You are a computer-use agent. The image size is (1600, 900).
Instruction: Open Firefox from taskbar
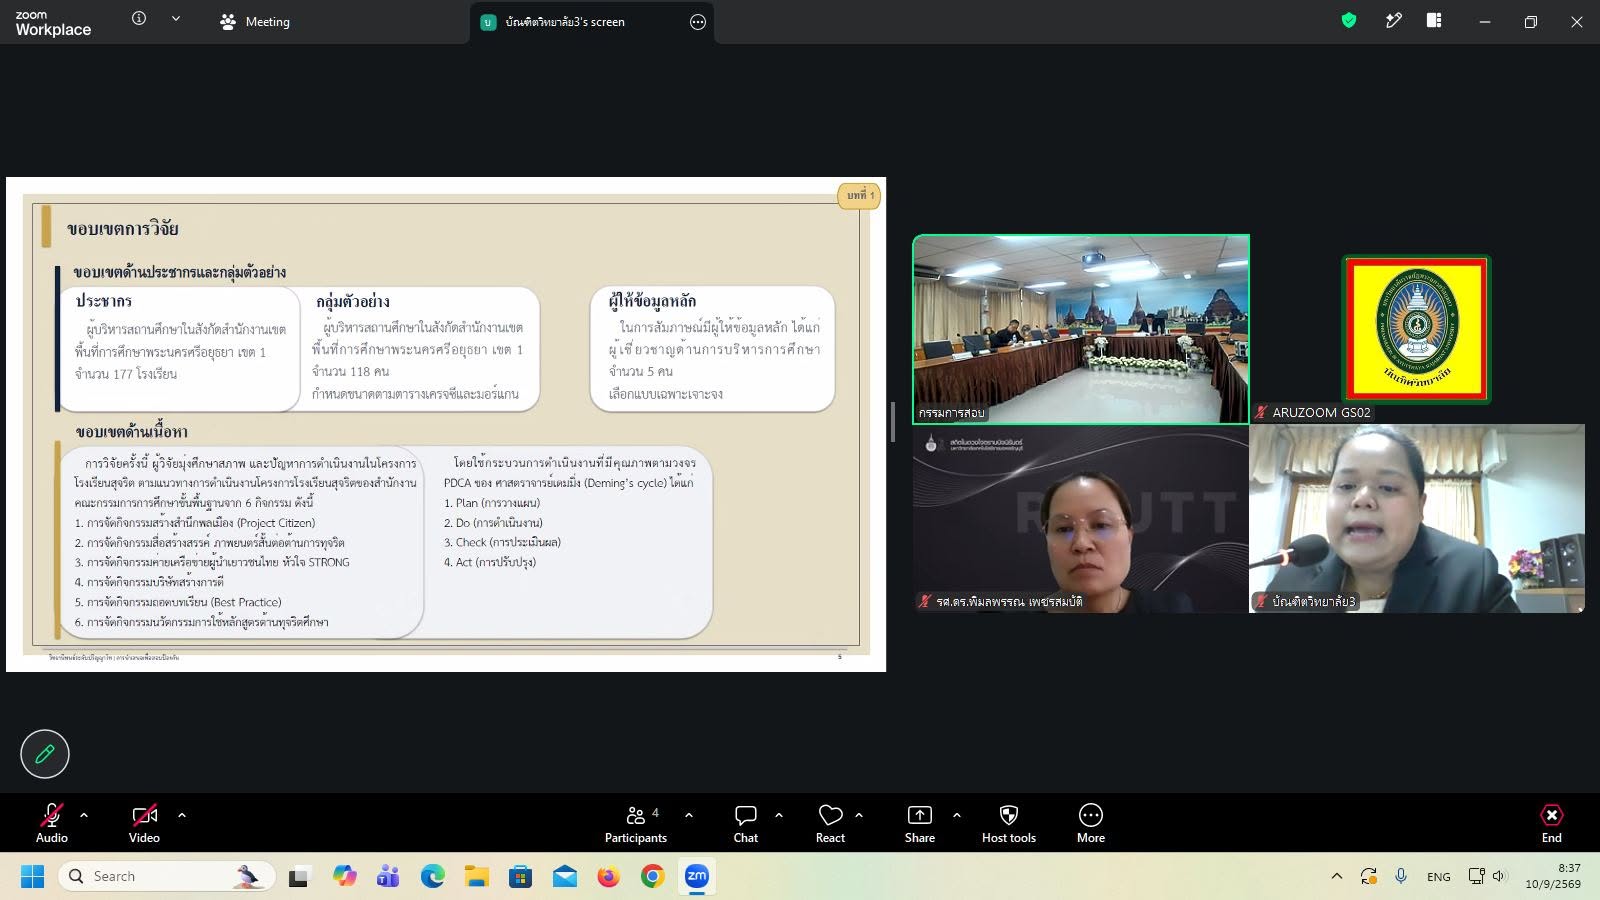point(608,877)
